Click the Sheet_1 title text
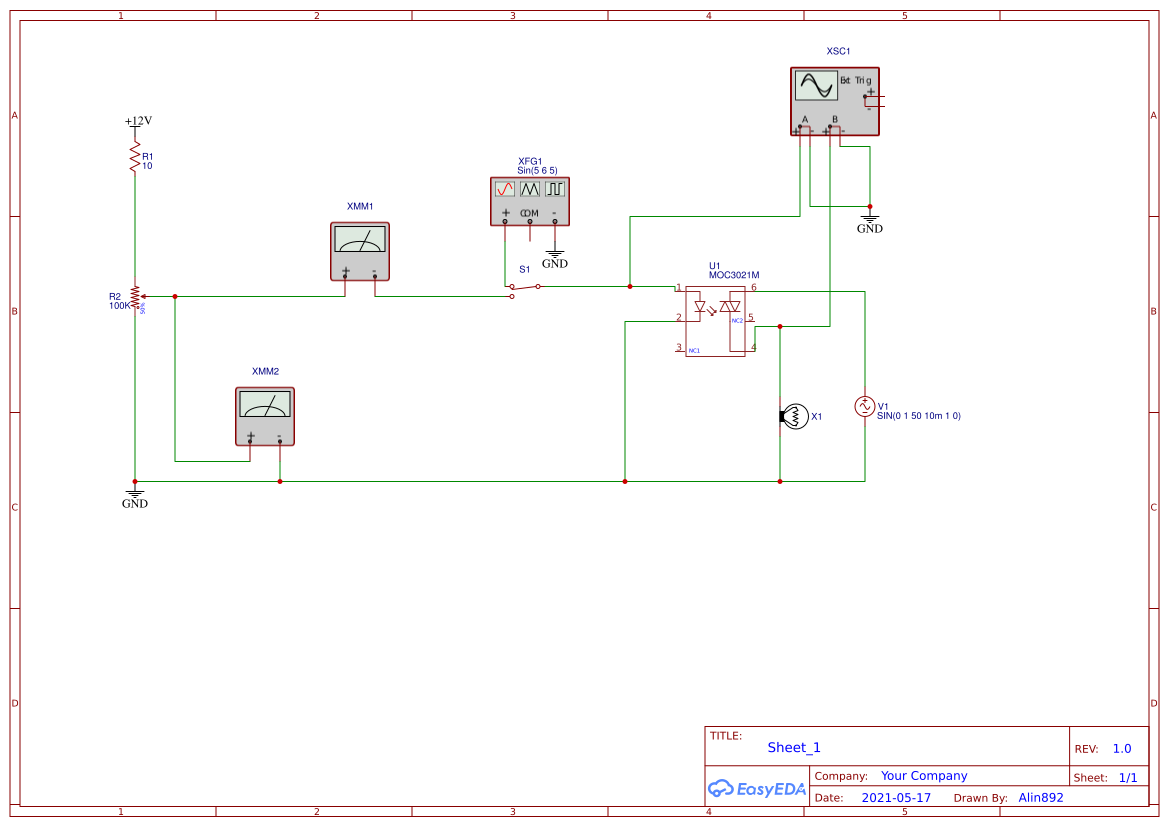The image size is (1169, 827). [793, 747]
